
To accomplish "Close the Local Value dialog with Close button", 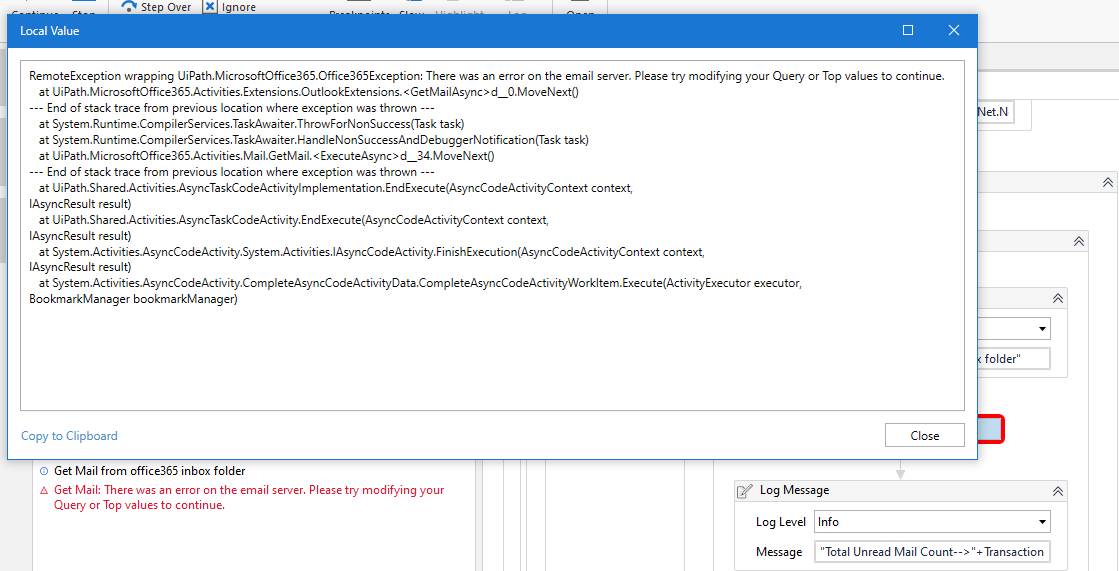I will click(924, 435).
